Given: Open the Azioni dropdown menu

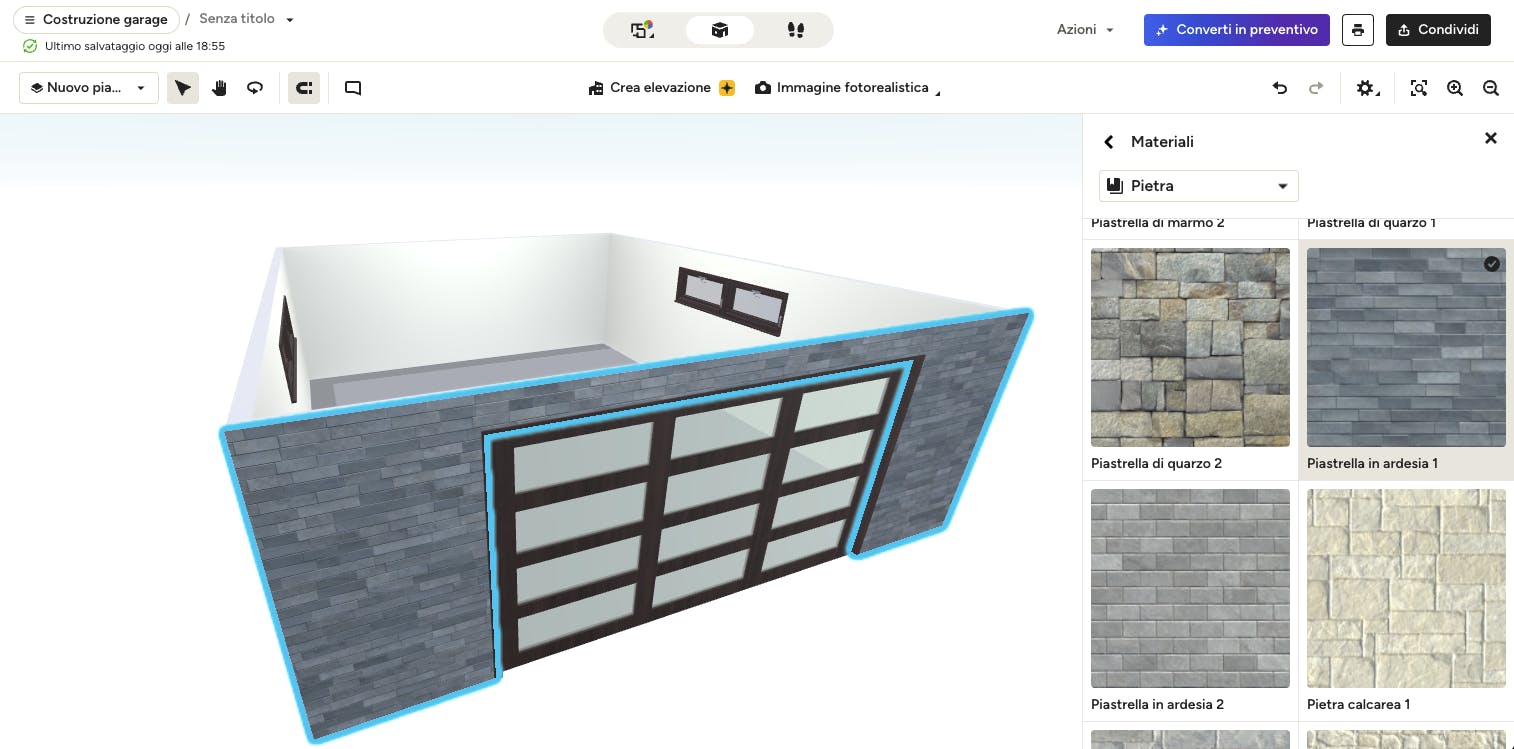Looking at the screenshot, I should 1085,30.
